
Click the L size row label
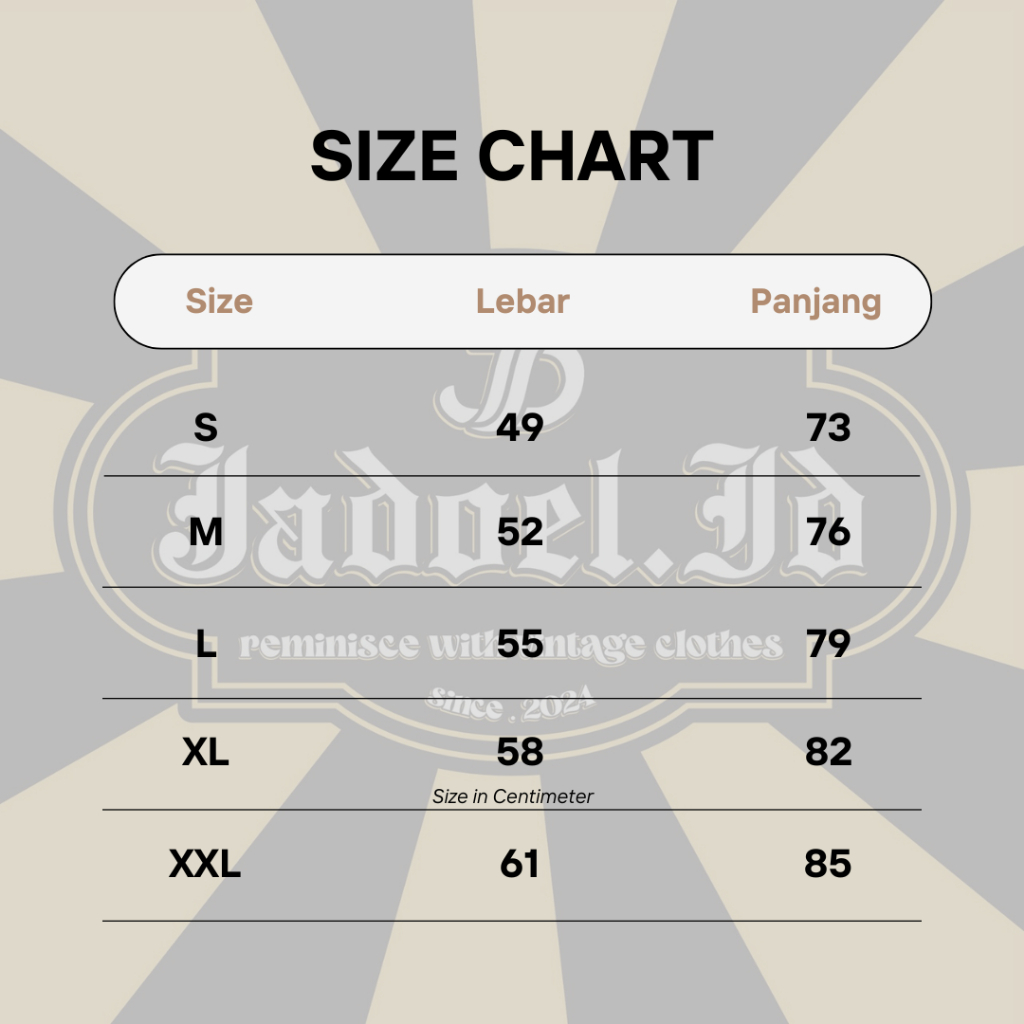coord(206,644)
